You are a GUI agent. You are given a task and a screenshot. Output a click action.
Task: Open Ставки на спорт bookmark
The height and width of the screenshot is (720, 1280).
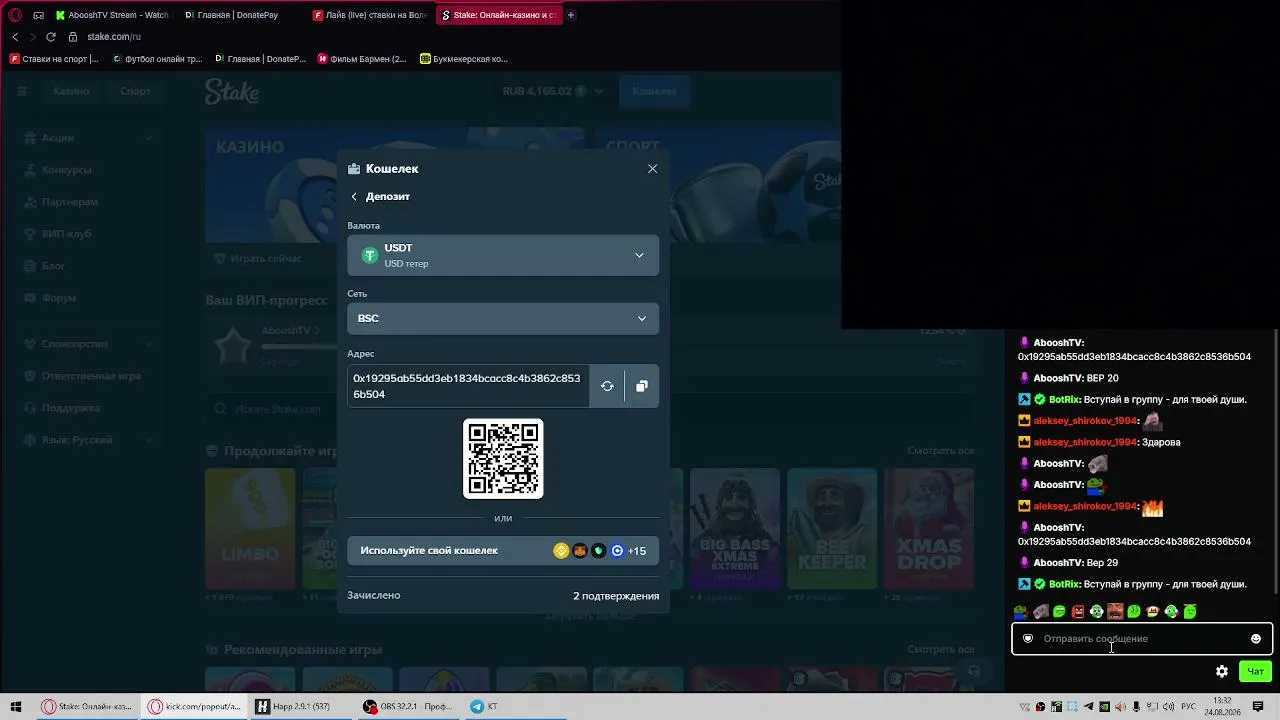(54, 59)
